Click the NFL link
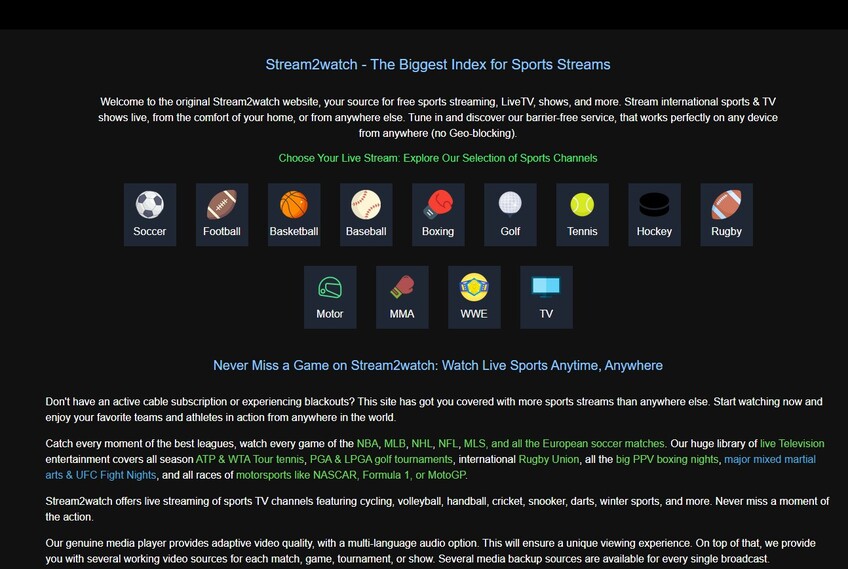The image size is (848, 569). coord(448,444)
